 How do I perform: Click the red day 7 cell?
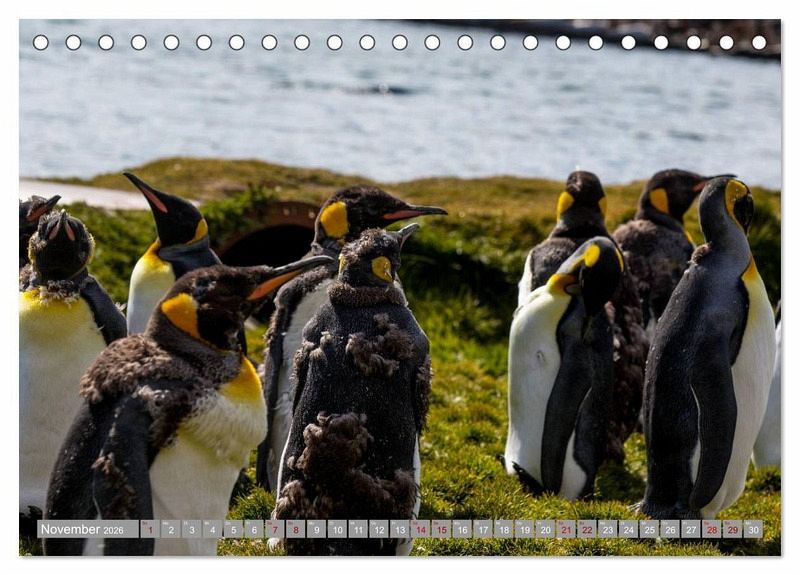click(x=274, y=529)
